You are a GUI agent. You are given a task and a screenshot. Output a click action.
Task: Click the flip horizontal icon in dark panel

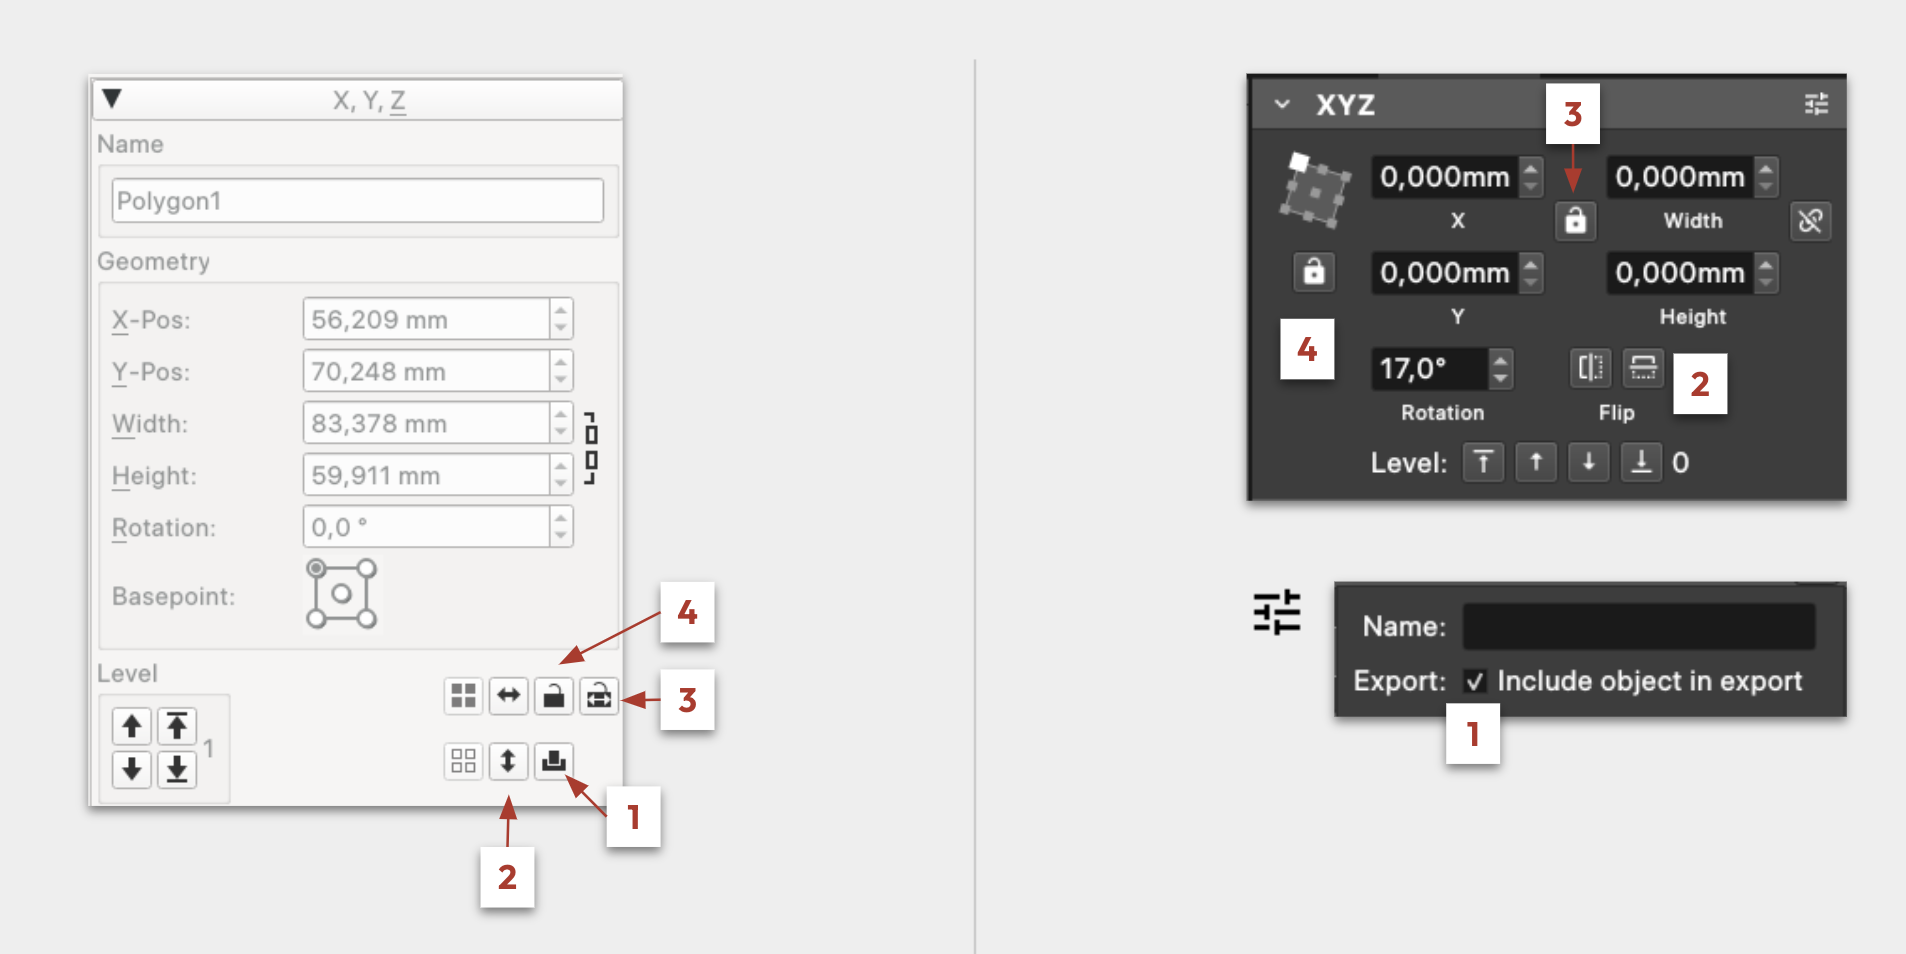[1590, 367]
